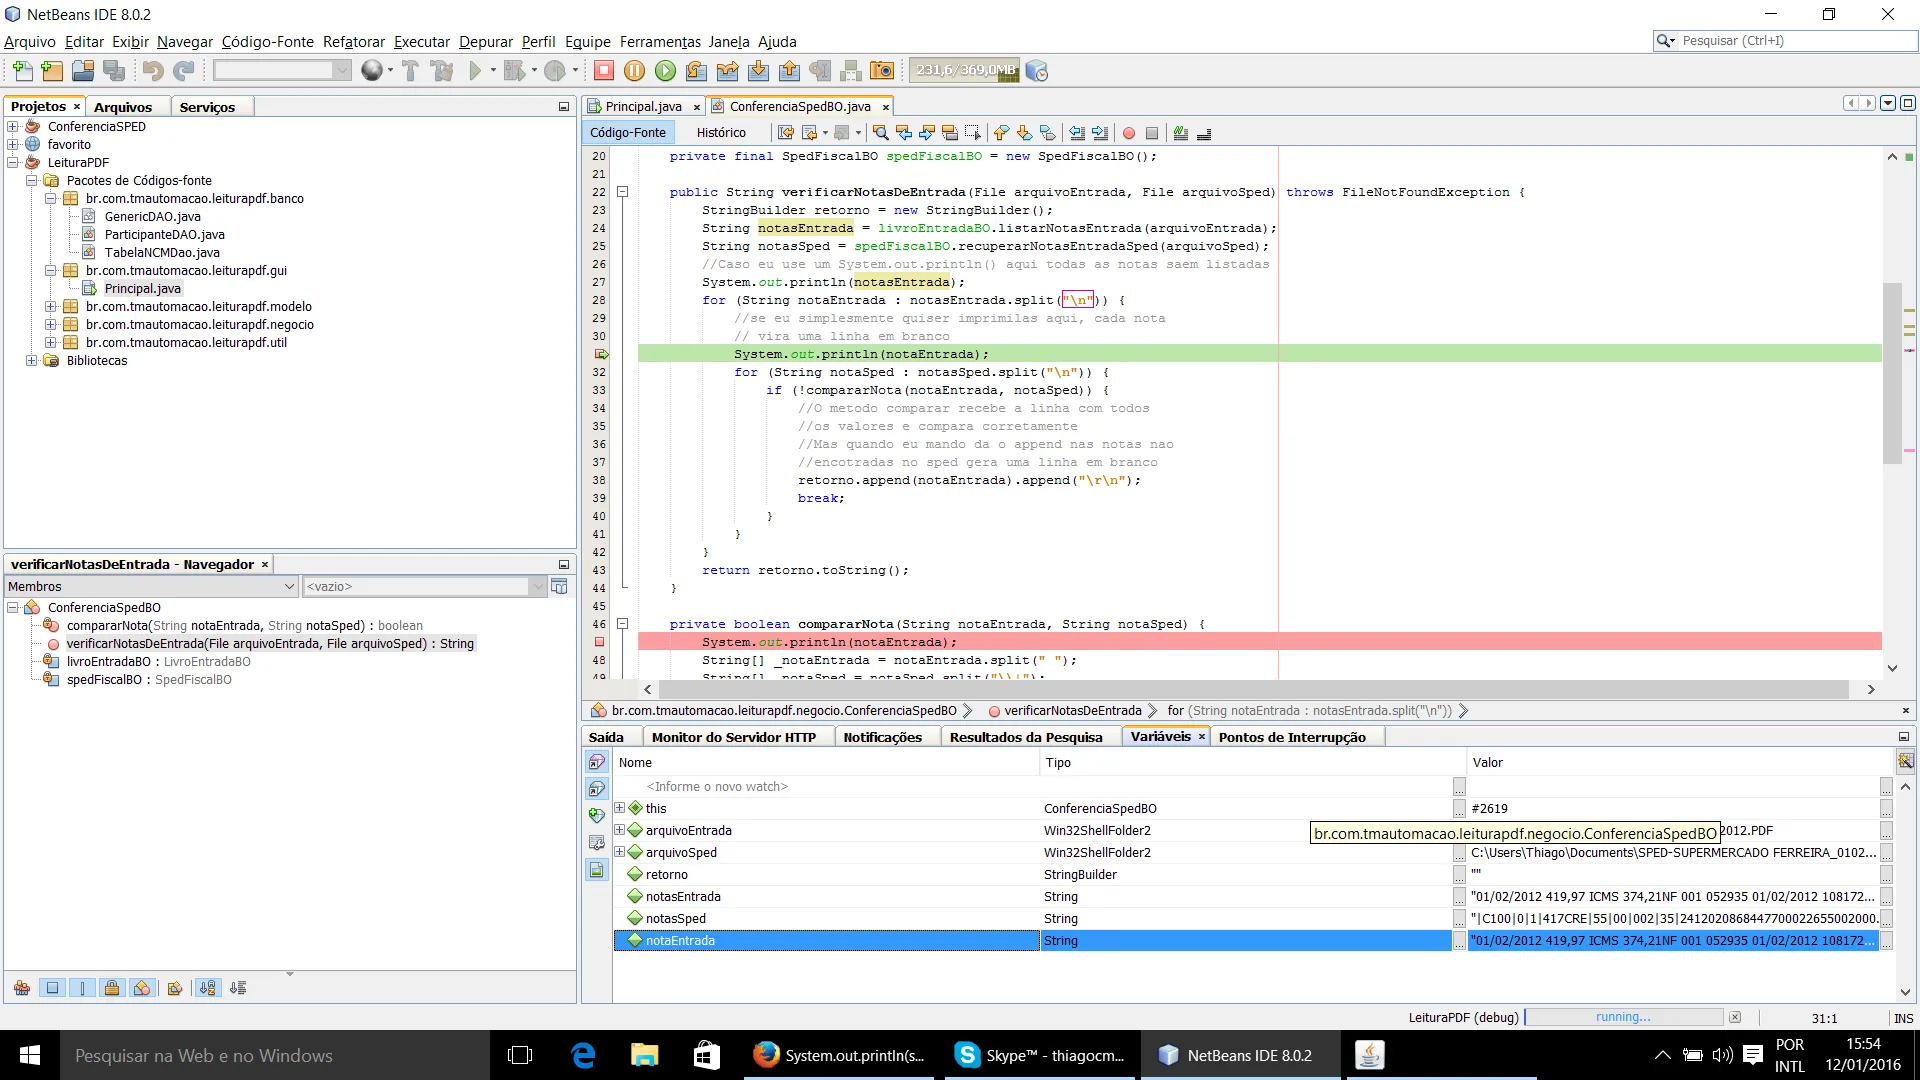Image resolution: width=1920 pixels, height=1080 pixels.
Task: Toggle Show Static Members lock filter in Navigator
Action: pyautogui.click(x=112, y=988)
